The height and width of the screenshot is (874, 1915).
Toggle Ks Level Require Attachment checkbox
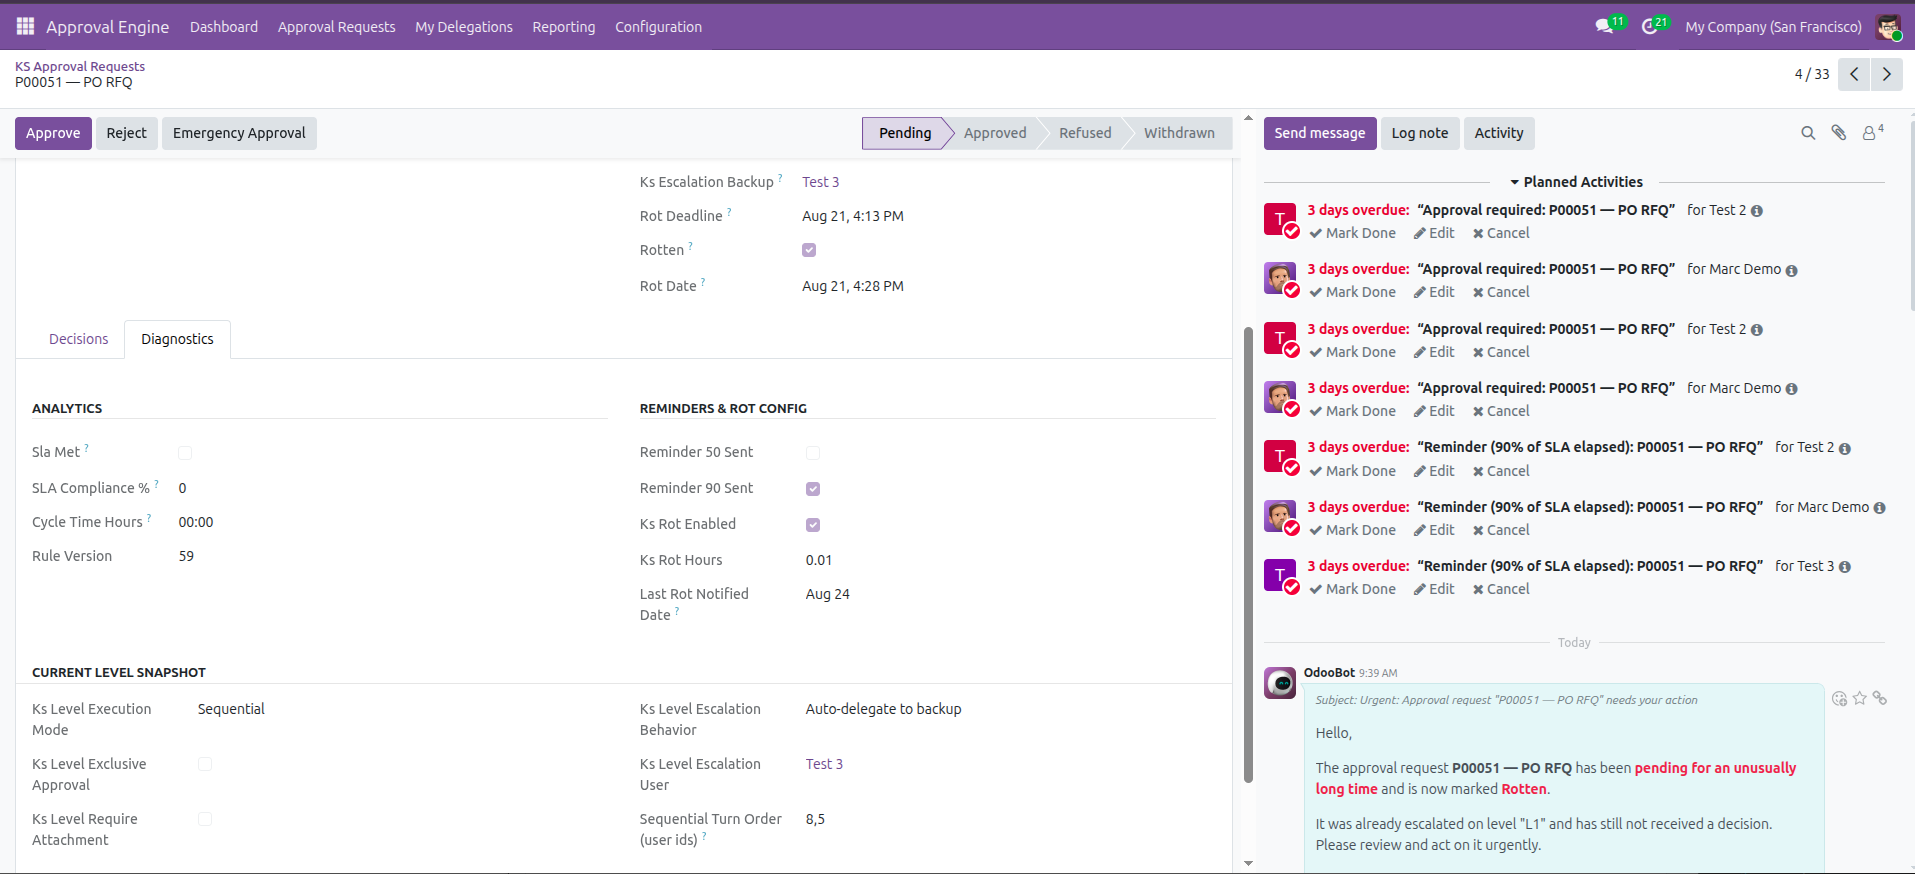(205, 819)
